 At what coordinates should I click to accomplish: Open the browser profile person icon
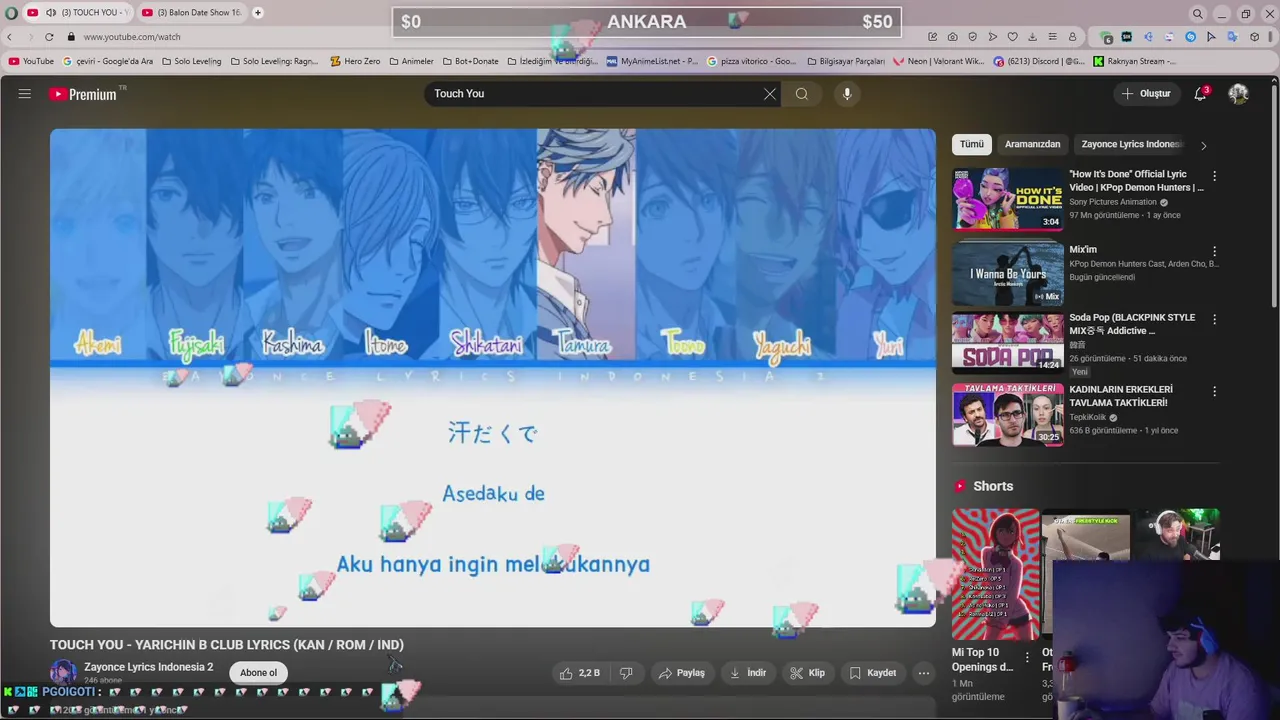pos(1072,37)
